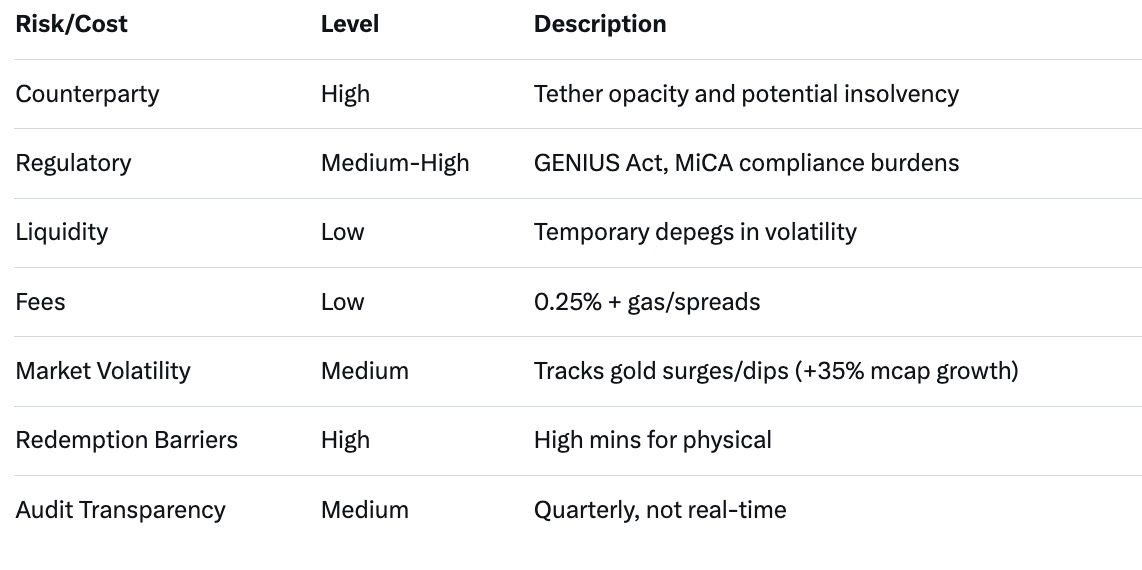Click the Tracks gold surges/dips description
The image size is (1142, 570).
(x=776, y=371)
